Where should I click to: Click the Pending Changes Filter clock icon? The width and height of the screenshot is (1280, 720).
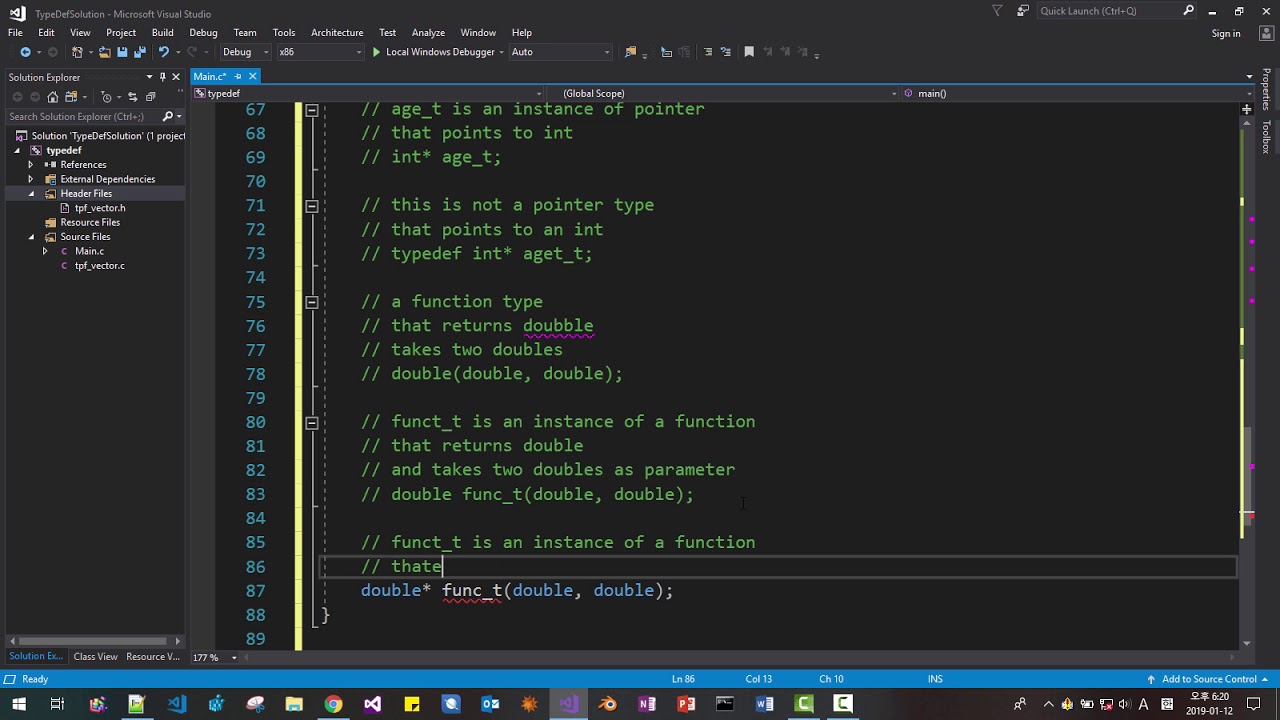click(x=107, y=97)
